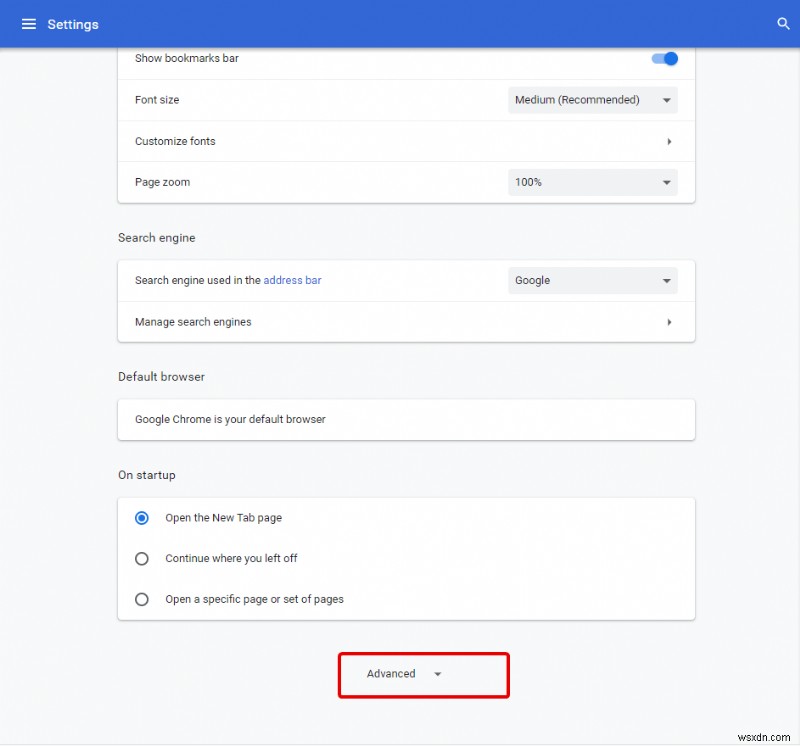Select Open a specific page or set of pages
The height and width of the screenshot is (746, 800).
click(x=142, y=599)
